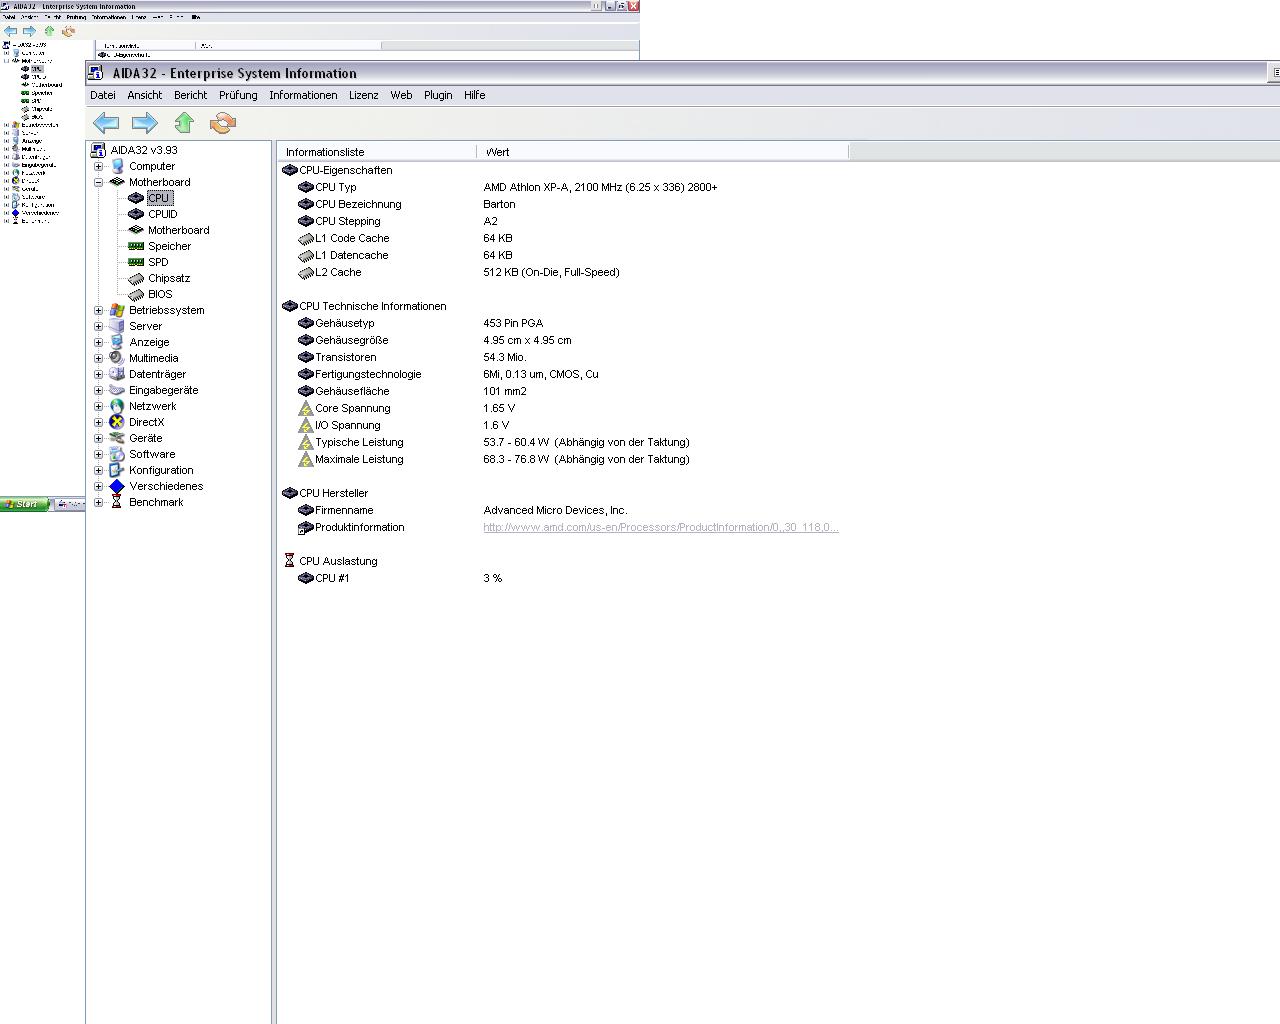This screenshot has height=1024, width=1280.
Task: Expand the Anzeige tree node
Action: tap(99, 342)
